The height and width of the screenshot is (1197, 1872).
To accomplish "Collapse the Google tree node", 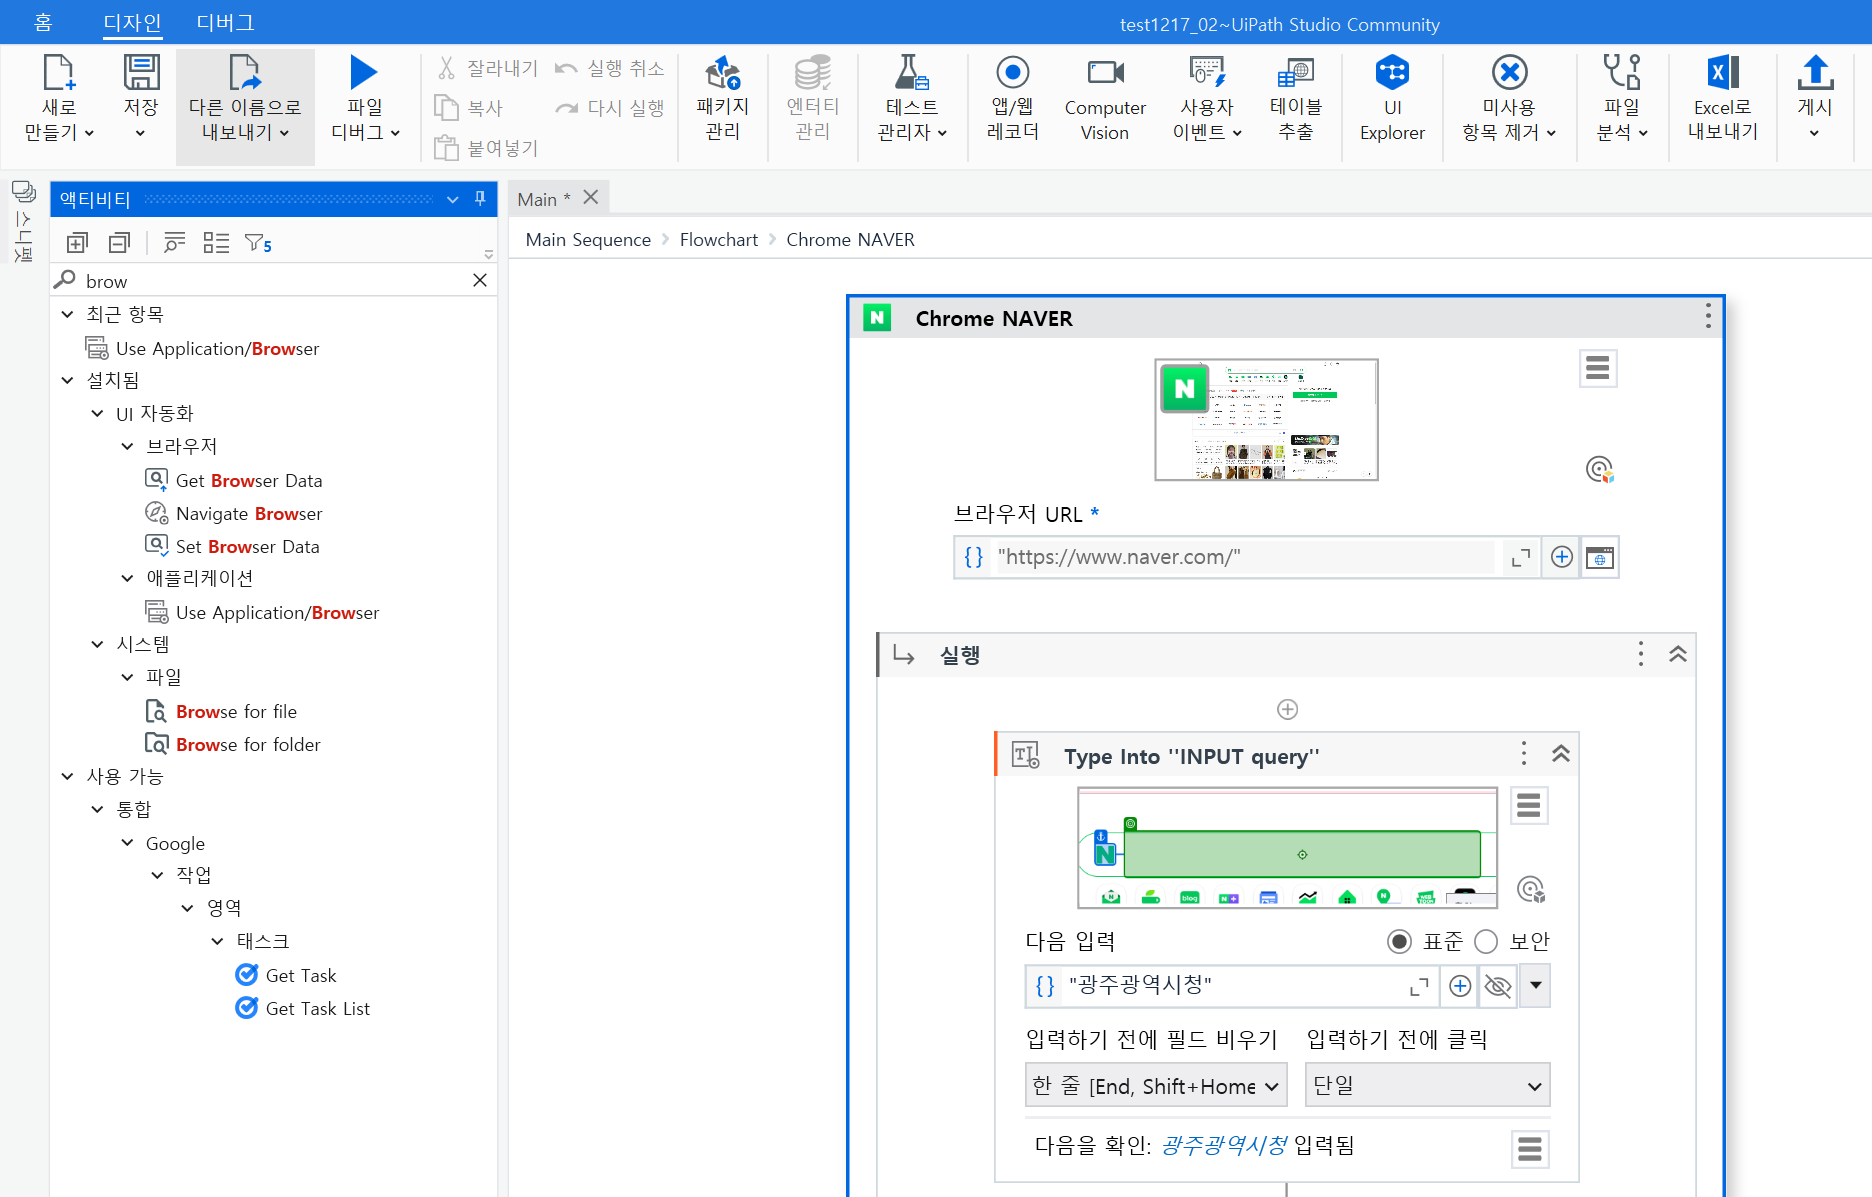I will click(127, 843).
